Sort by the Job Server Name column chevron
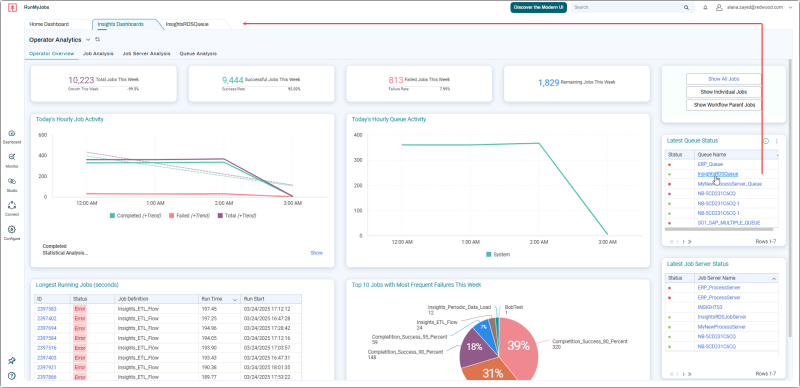This screenshot has width=800, height=388. click(x=774, y=279)
